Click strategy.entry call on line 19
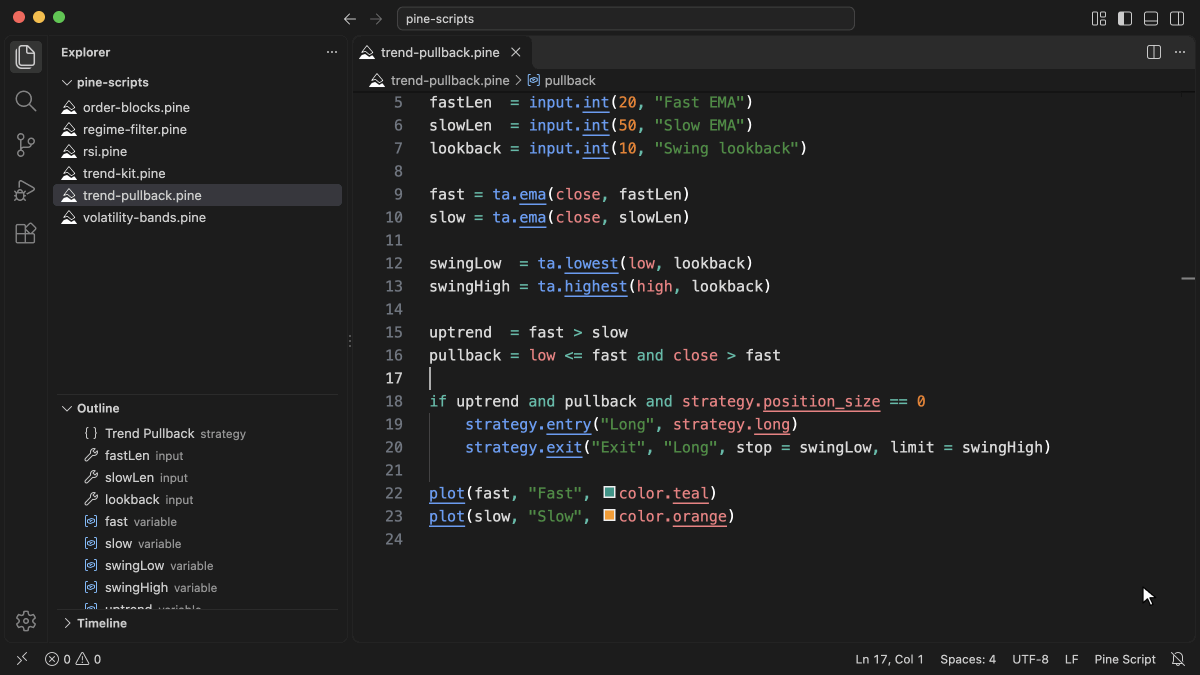1200x675 pixels. coord(528,424)
